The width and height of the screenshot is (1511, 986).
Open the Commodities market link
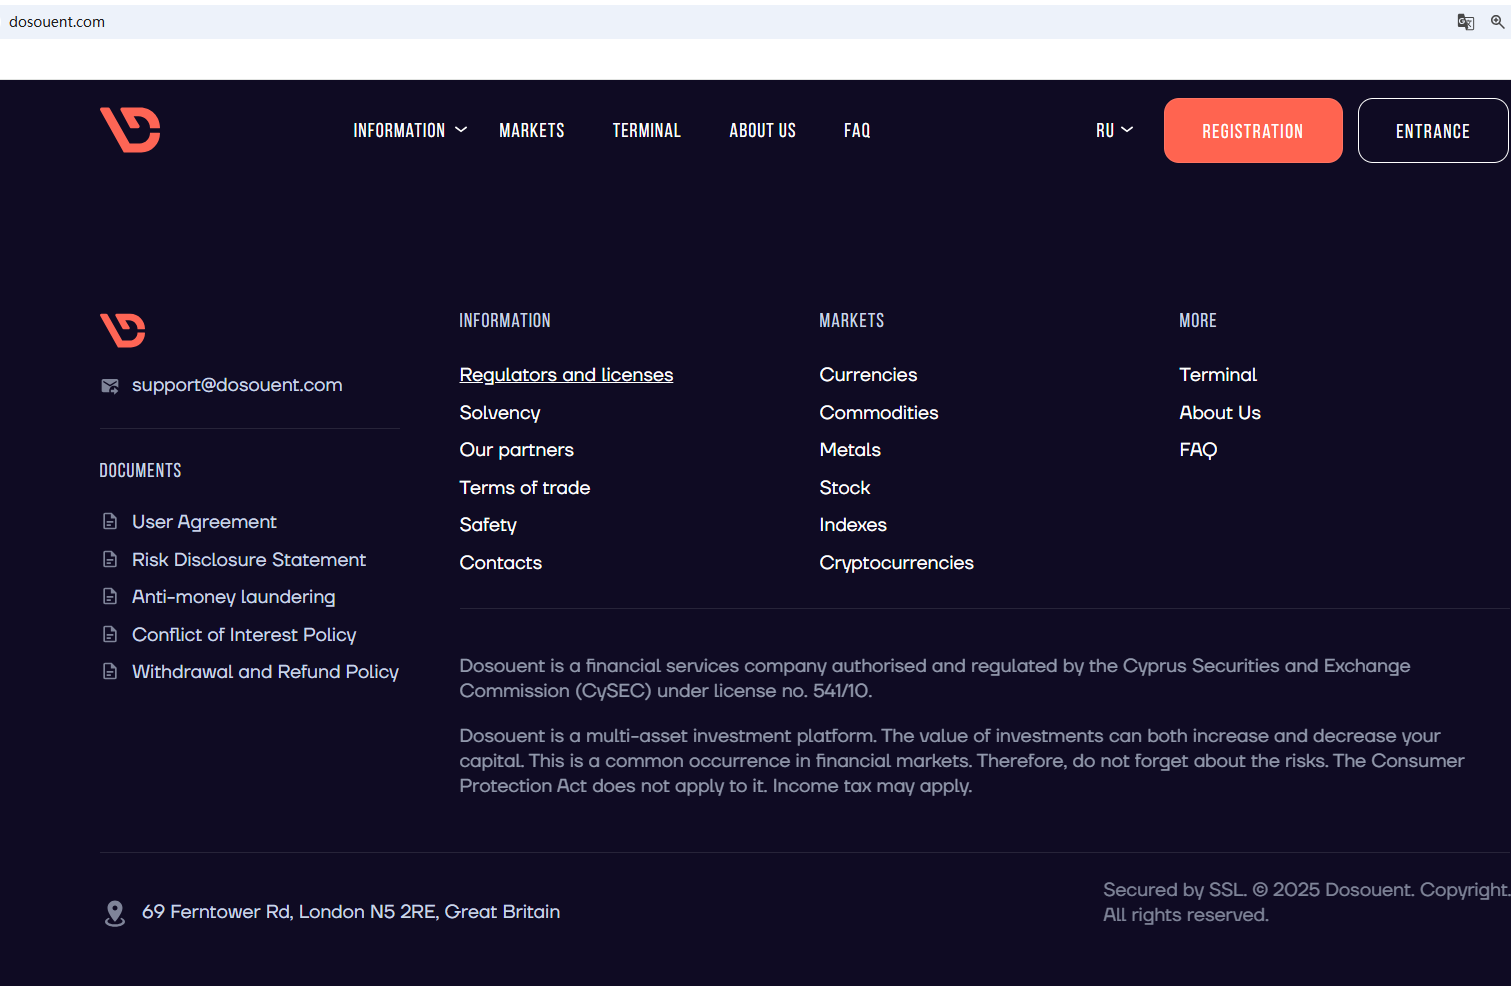tap(879, 413)
